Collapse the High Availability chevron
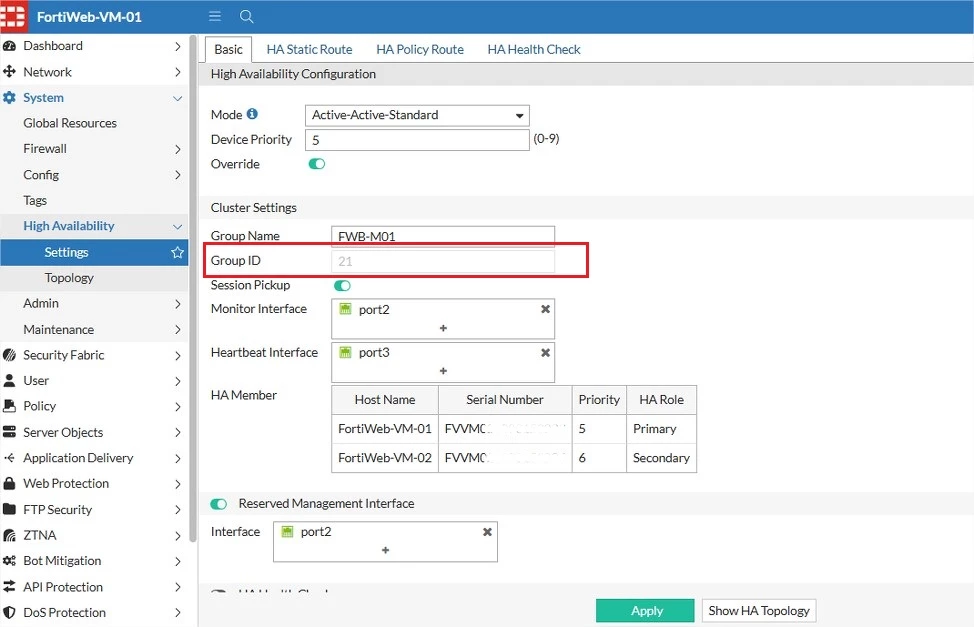The width and height of the screenshot is (974, 627). pyautogui.click(x=178, y=227)
